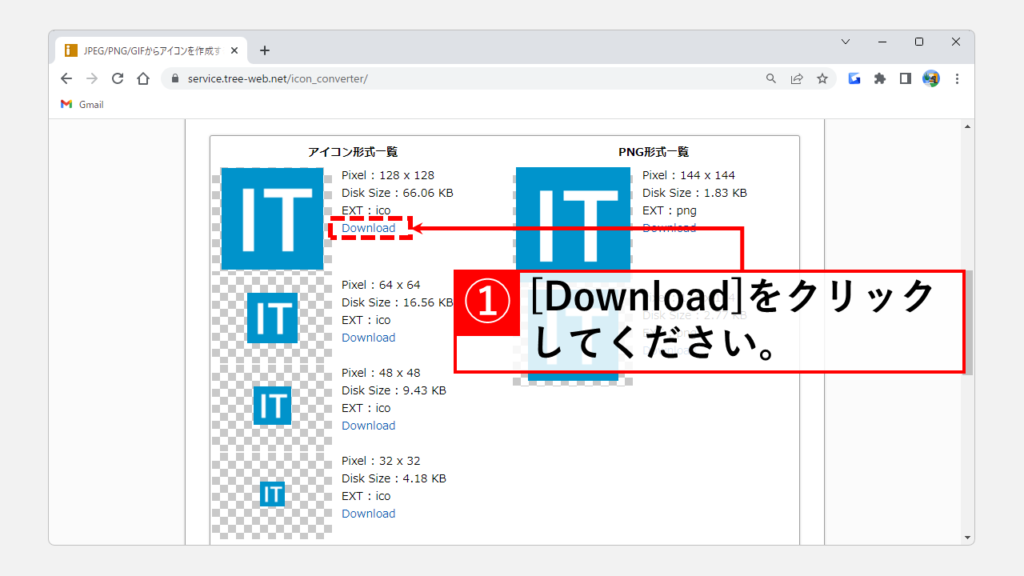Click the address bar URL field
Screen dimensions: 1024x576
coord(450,79)
